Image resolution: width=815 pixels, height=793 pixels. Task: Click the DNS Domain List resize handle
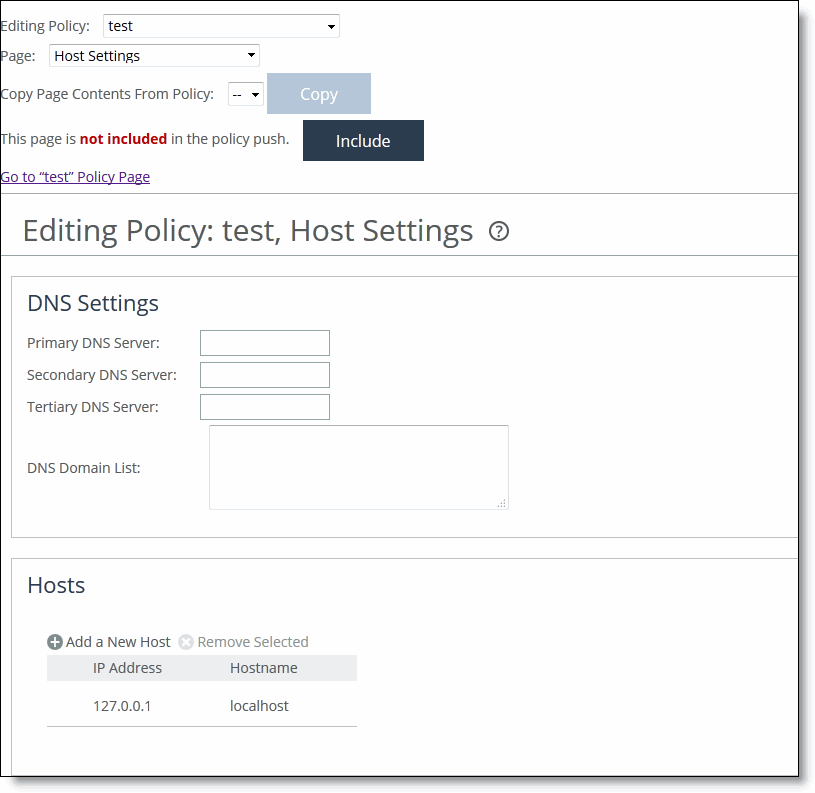point(502,503)
